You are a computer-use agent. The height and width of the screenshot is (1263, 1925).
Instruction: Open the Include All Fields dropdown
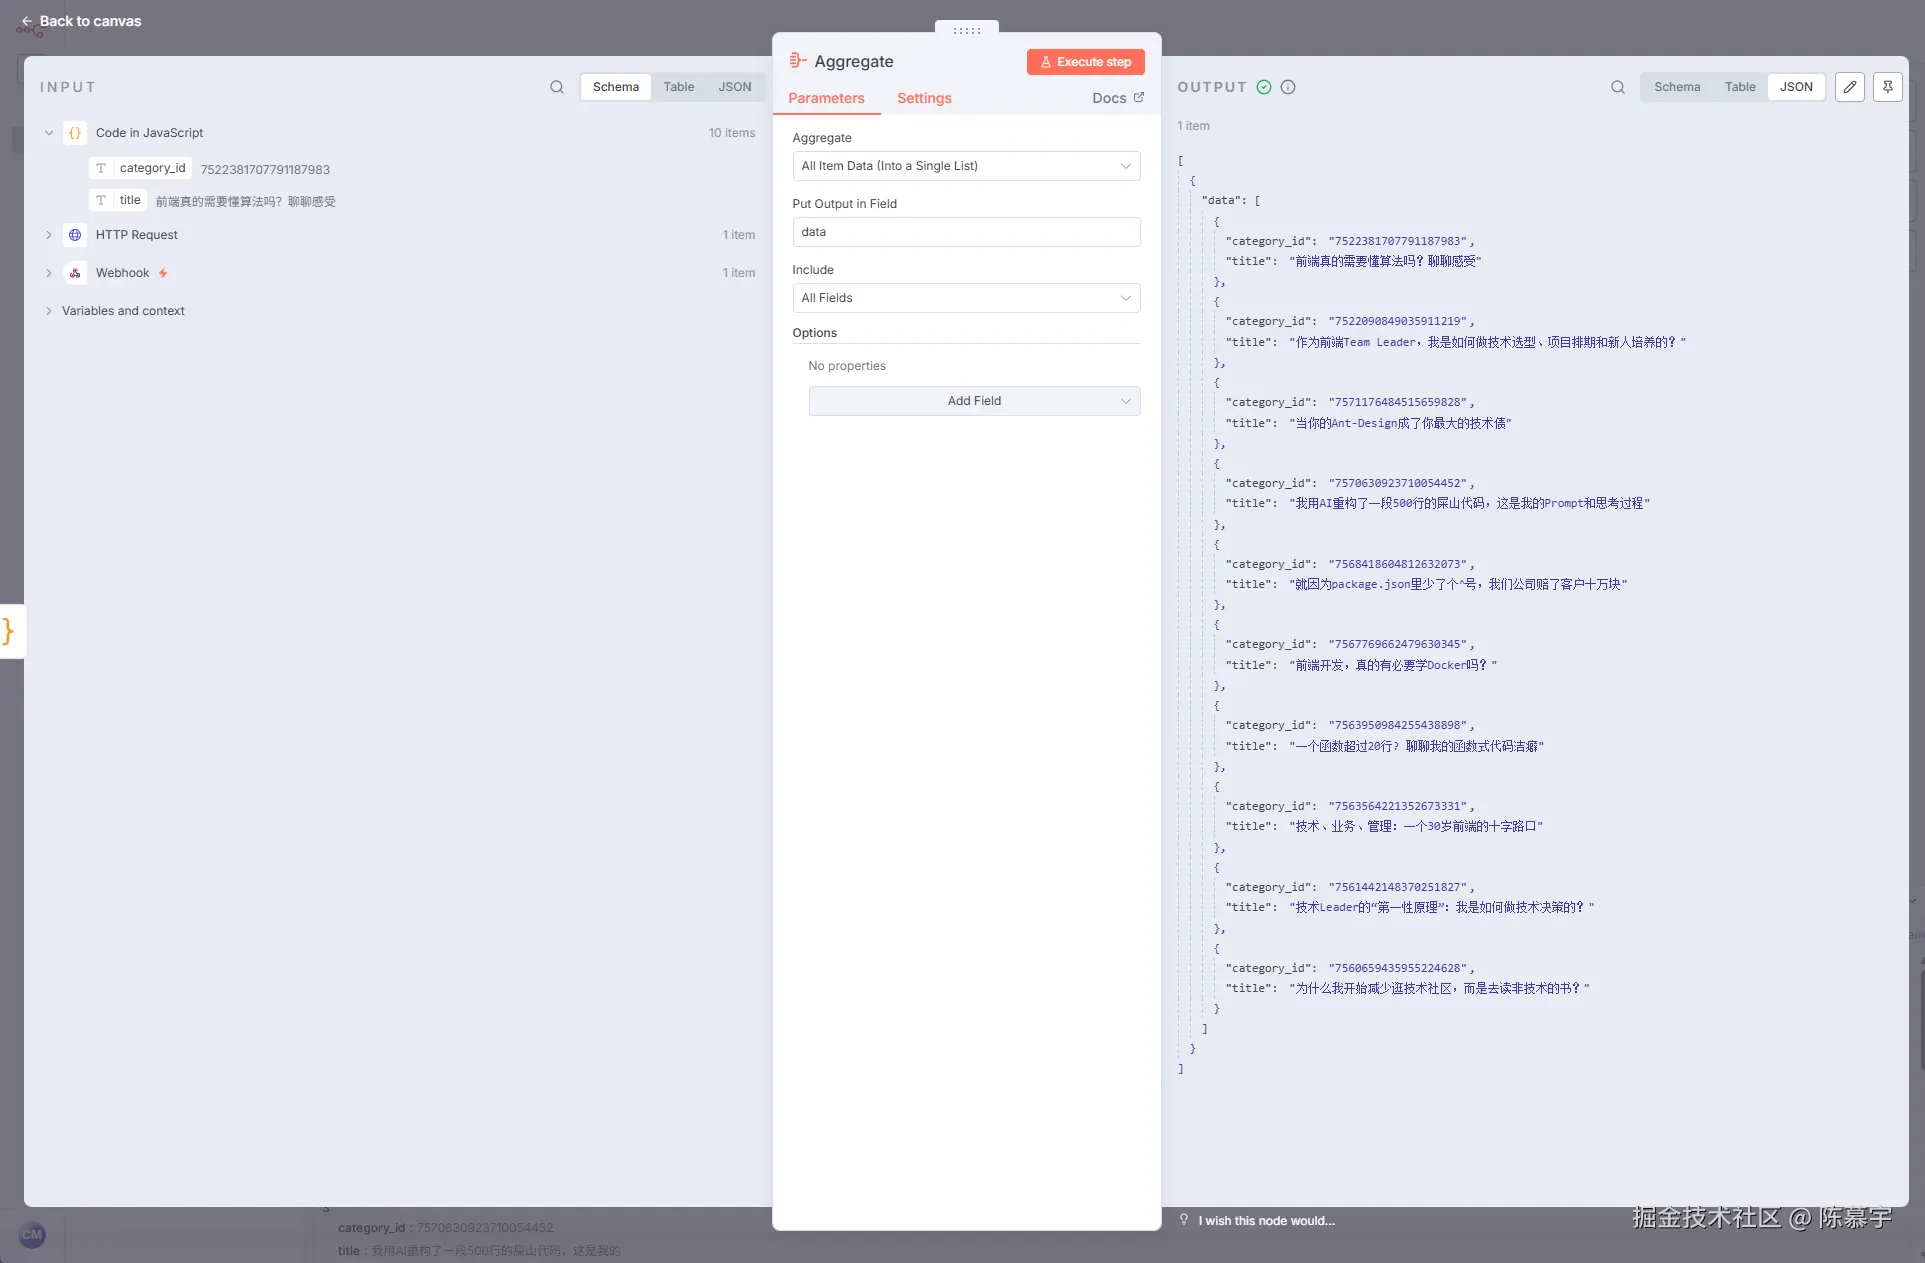point(965,298)
